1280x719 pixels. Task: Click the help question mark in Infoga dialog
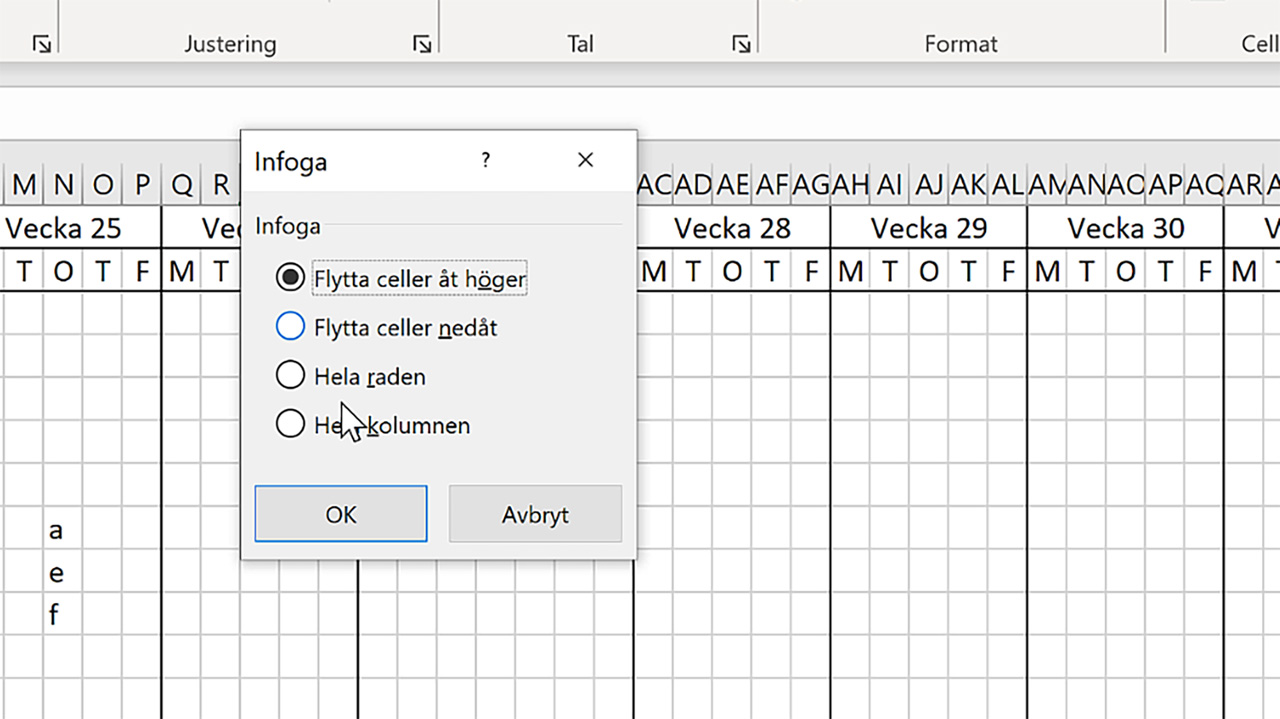click(x=485, y=160)
